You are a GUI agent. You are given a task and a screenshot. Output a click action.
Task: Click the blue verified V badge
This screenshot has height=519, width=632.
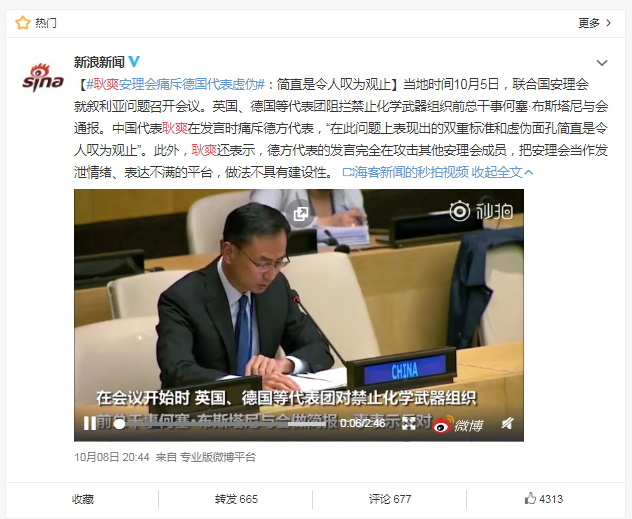tap(134, 62)
